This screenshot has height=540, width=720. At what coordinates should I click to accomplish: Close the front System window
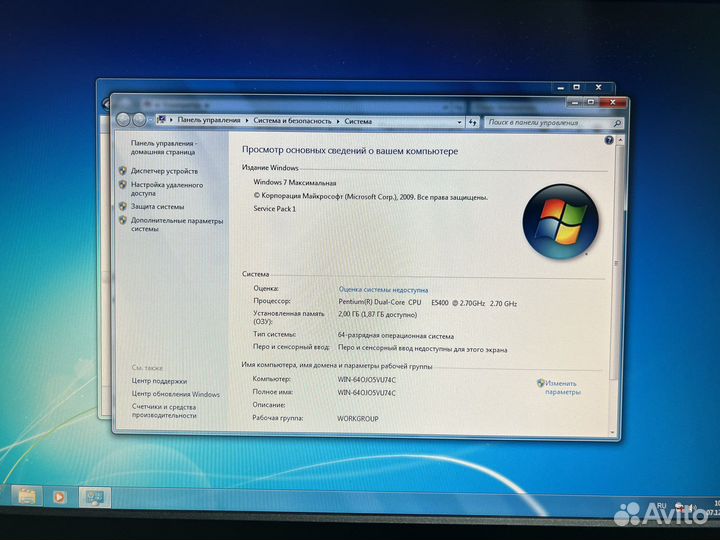click(x=613, y=102)
